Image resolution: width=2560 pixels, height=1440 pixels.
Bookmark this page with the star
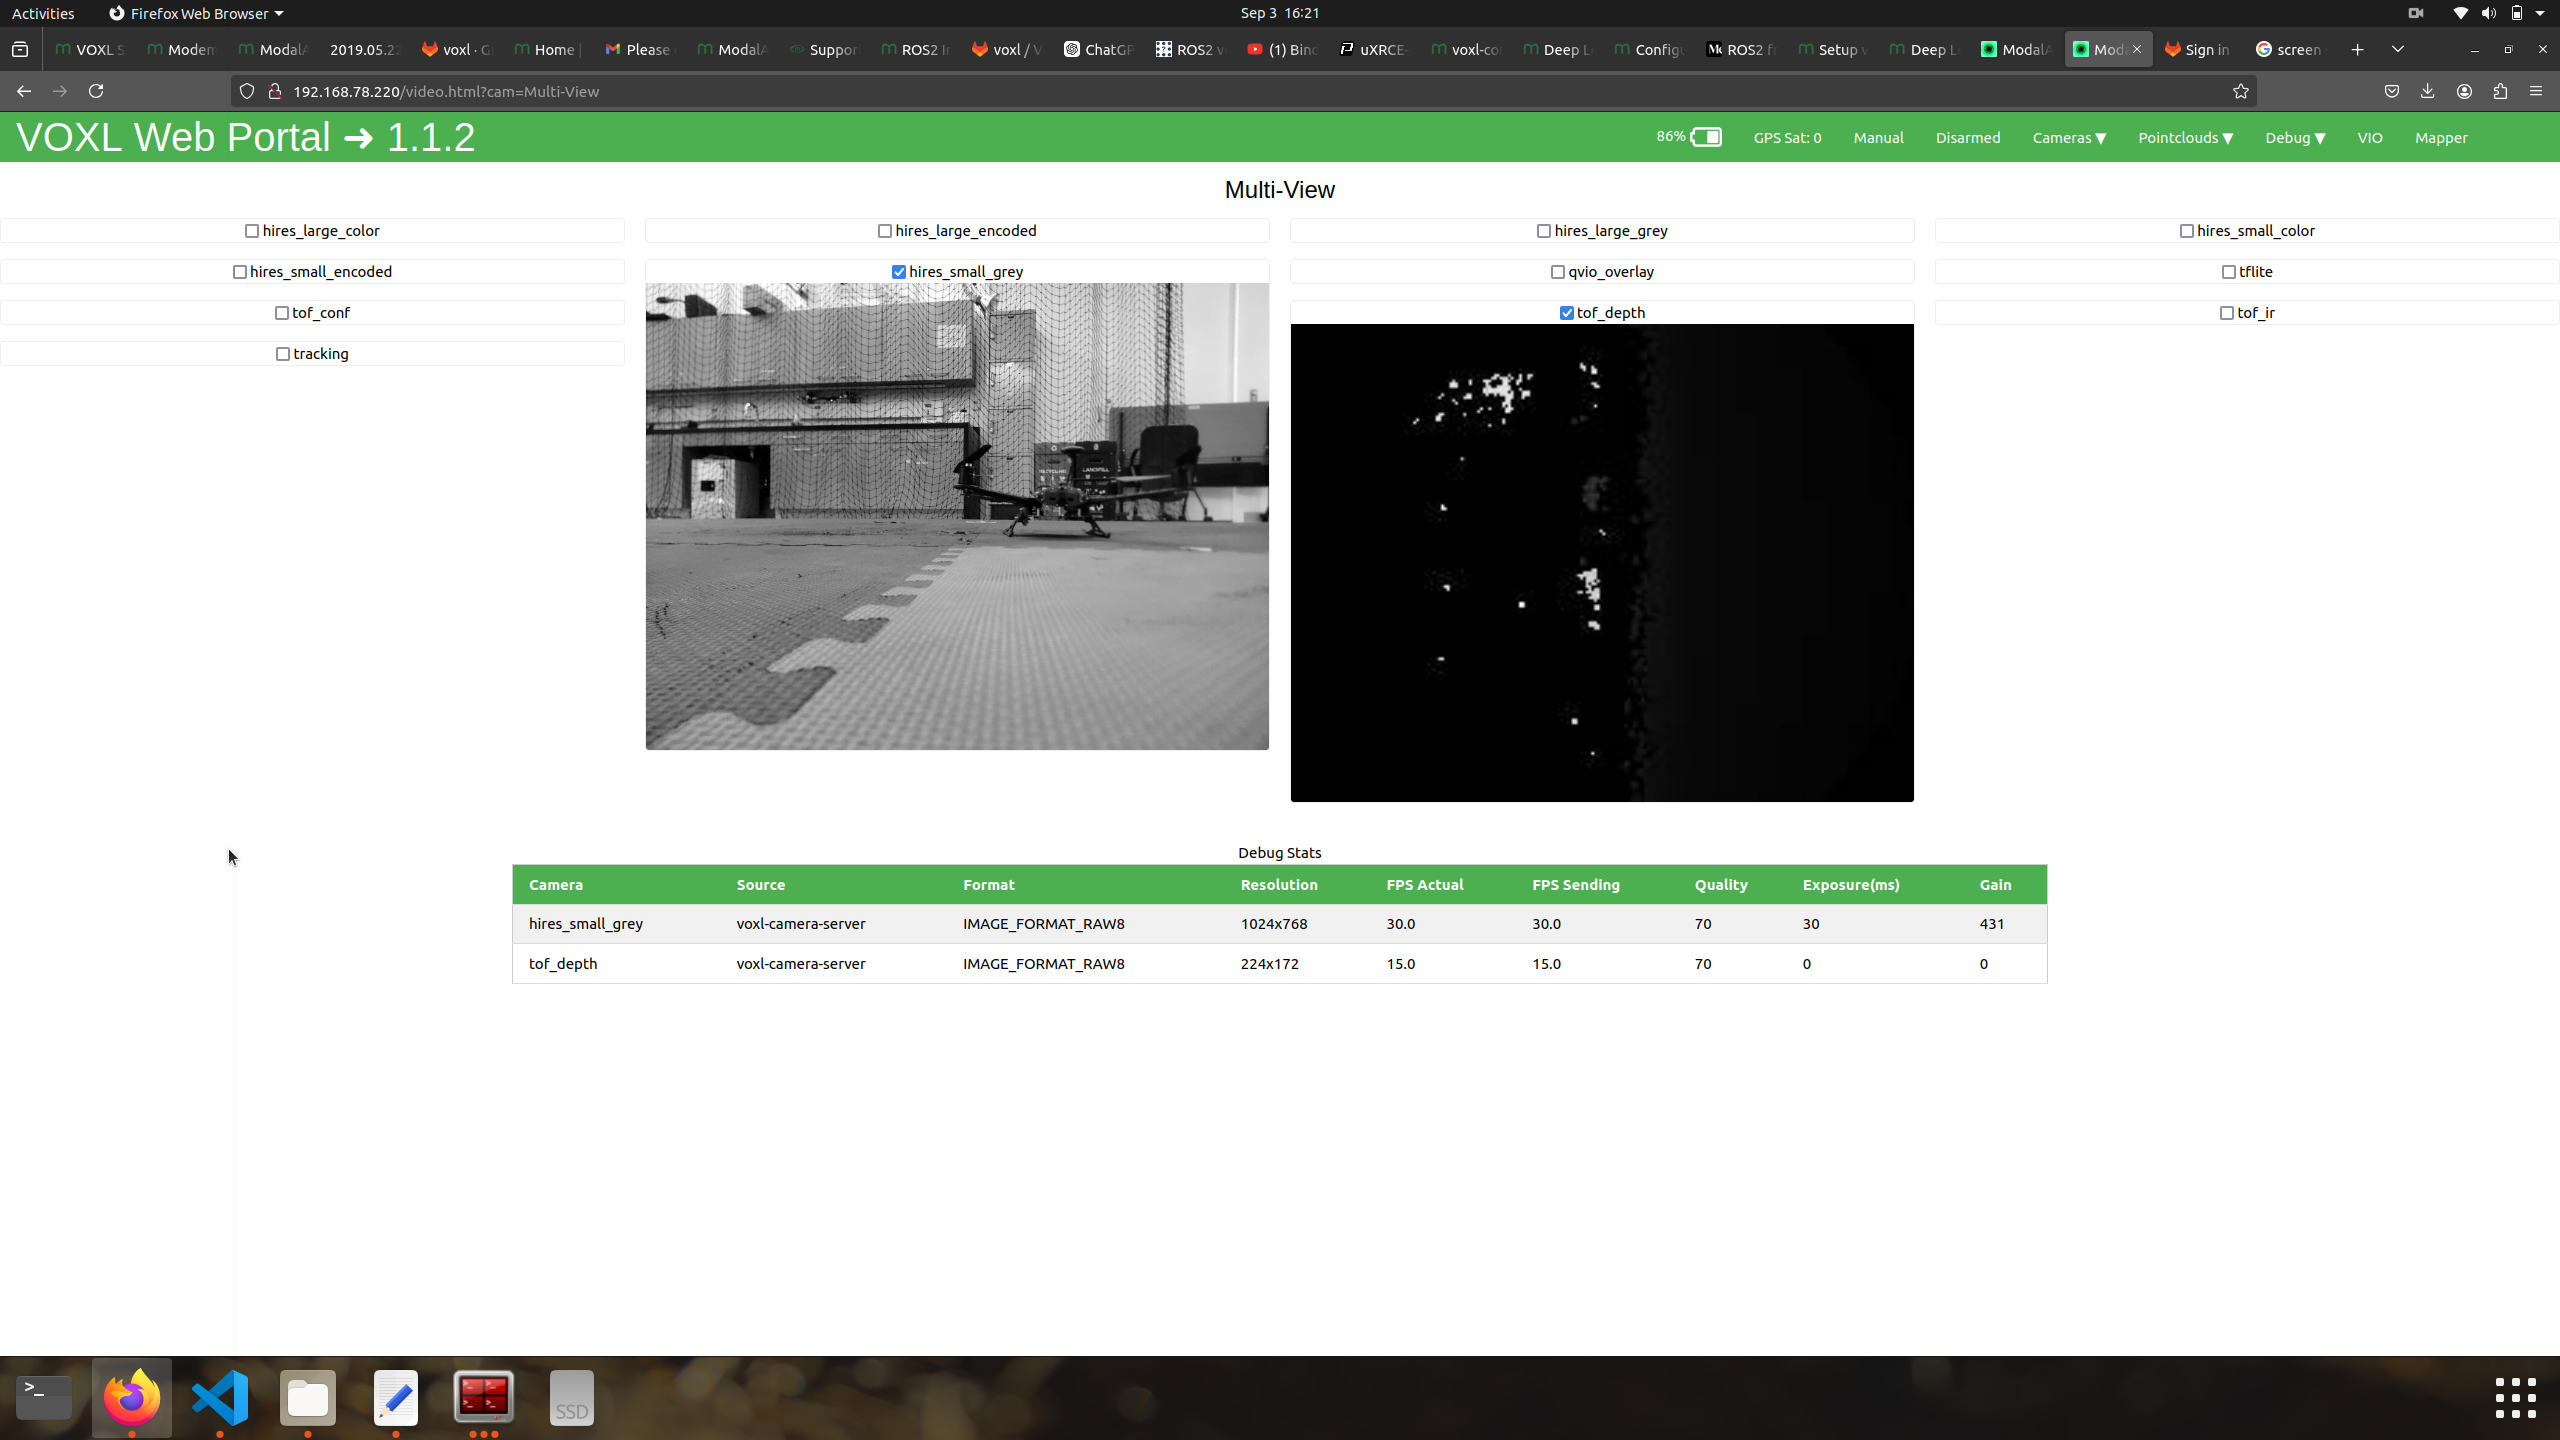point(2240,91)
